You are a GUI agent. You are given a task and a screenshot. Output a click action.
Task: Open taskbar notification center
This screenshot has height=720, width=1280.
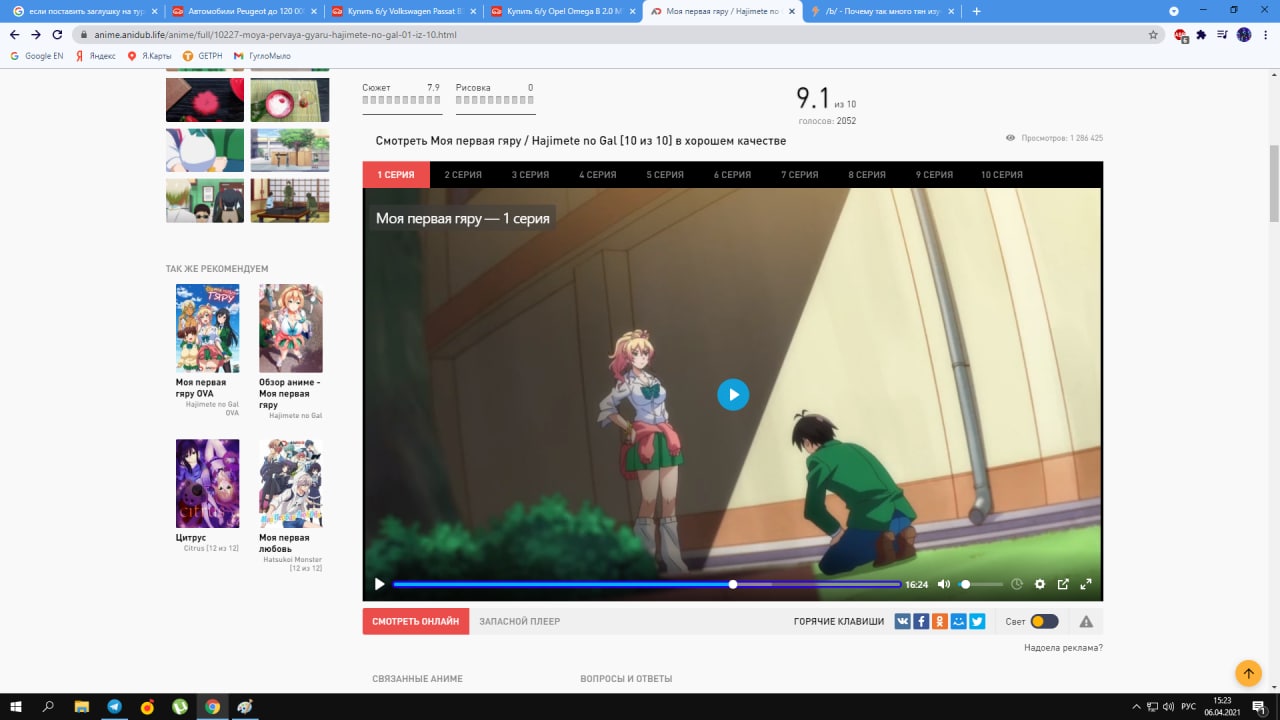1258,706
